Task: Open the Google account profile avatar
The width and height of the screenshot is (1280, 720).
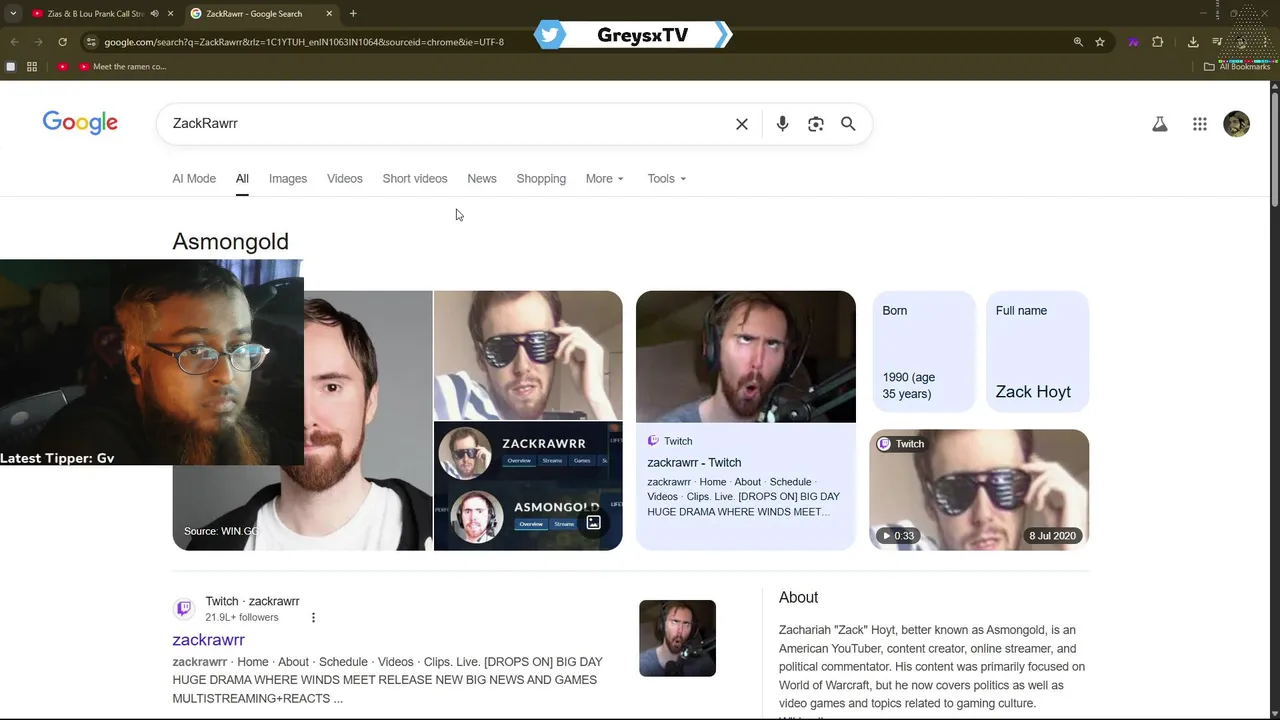Action: pos(1237,124)
